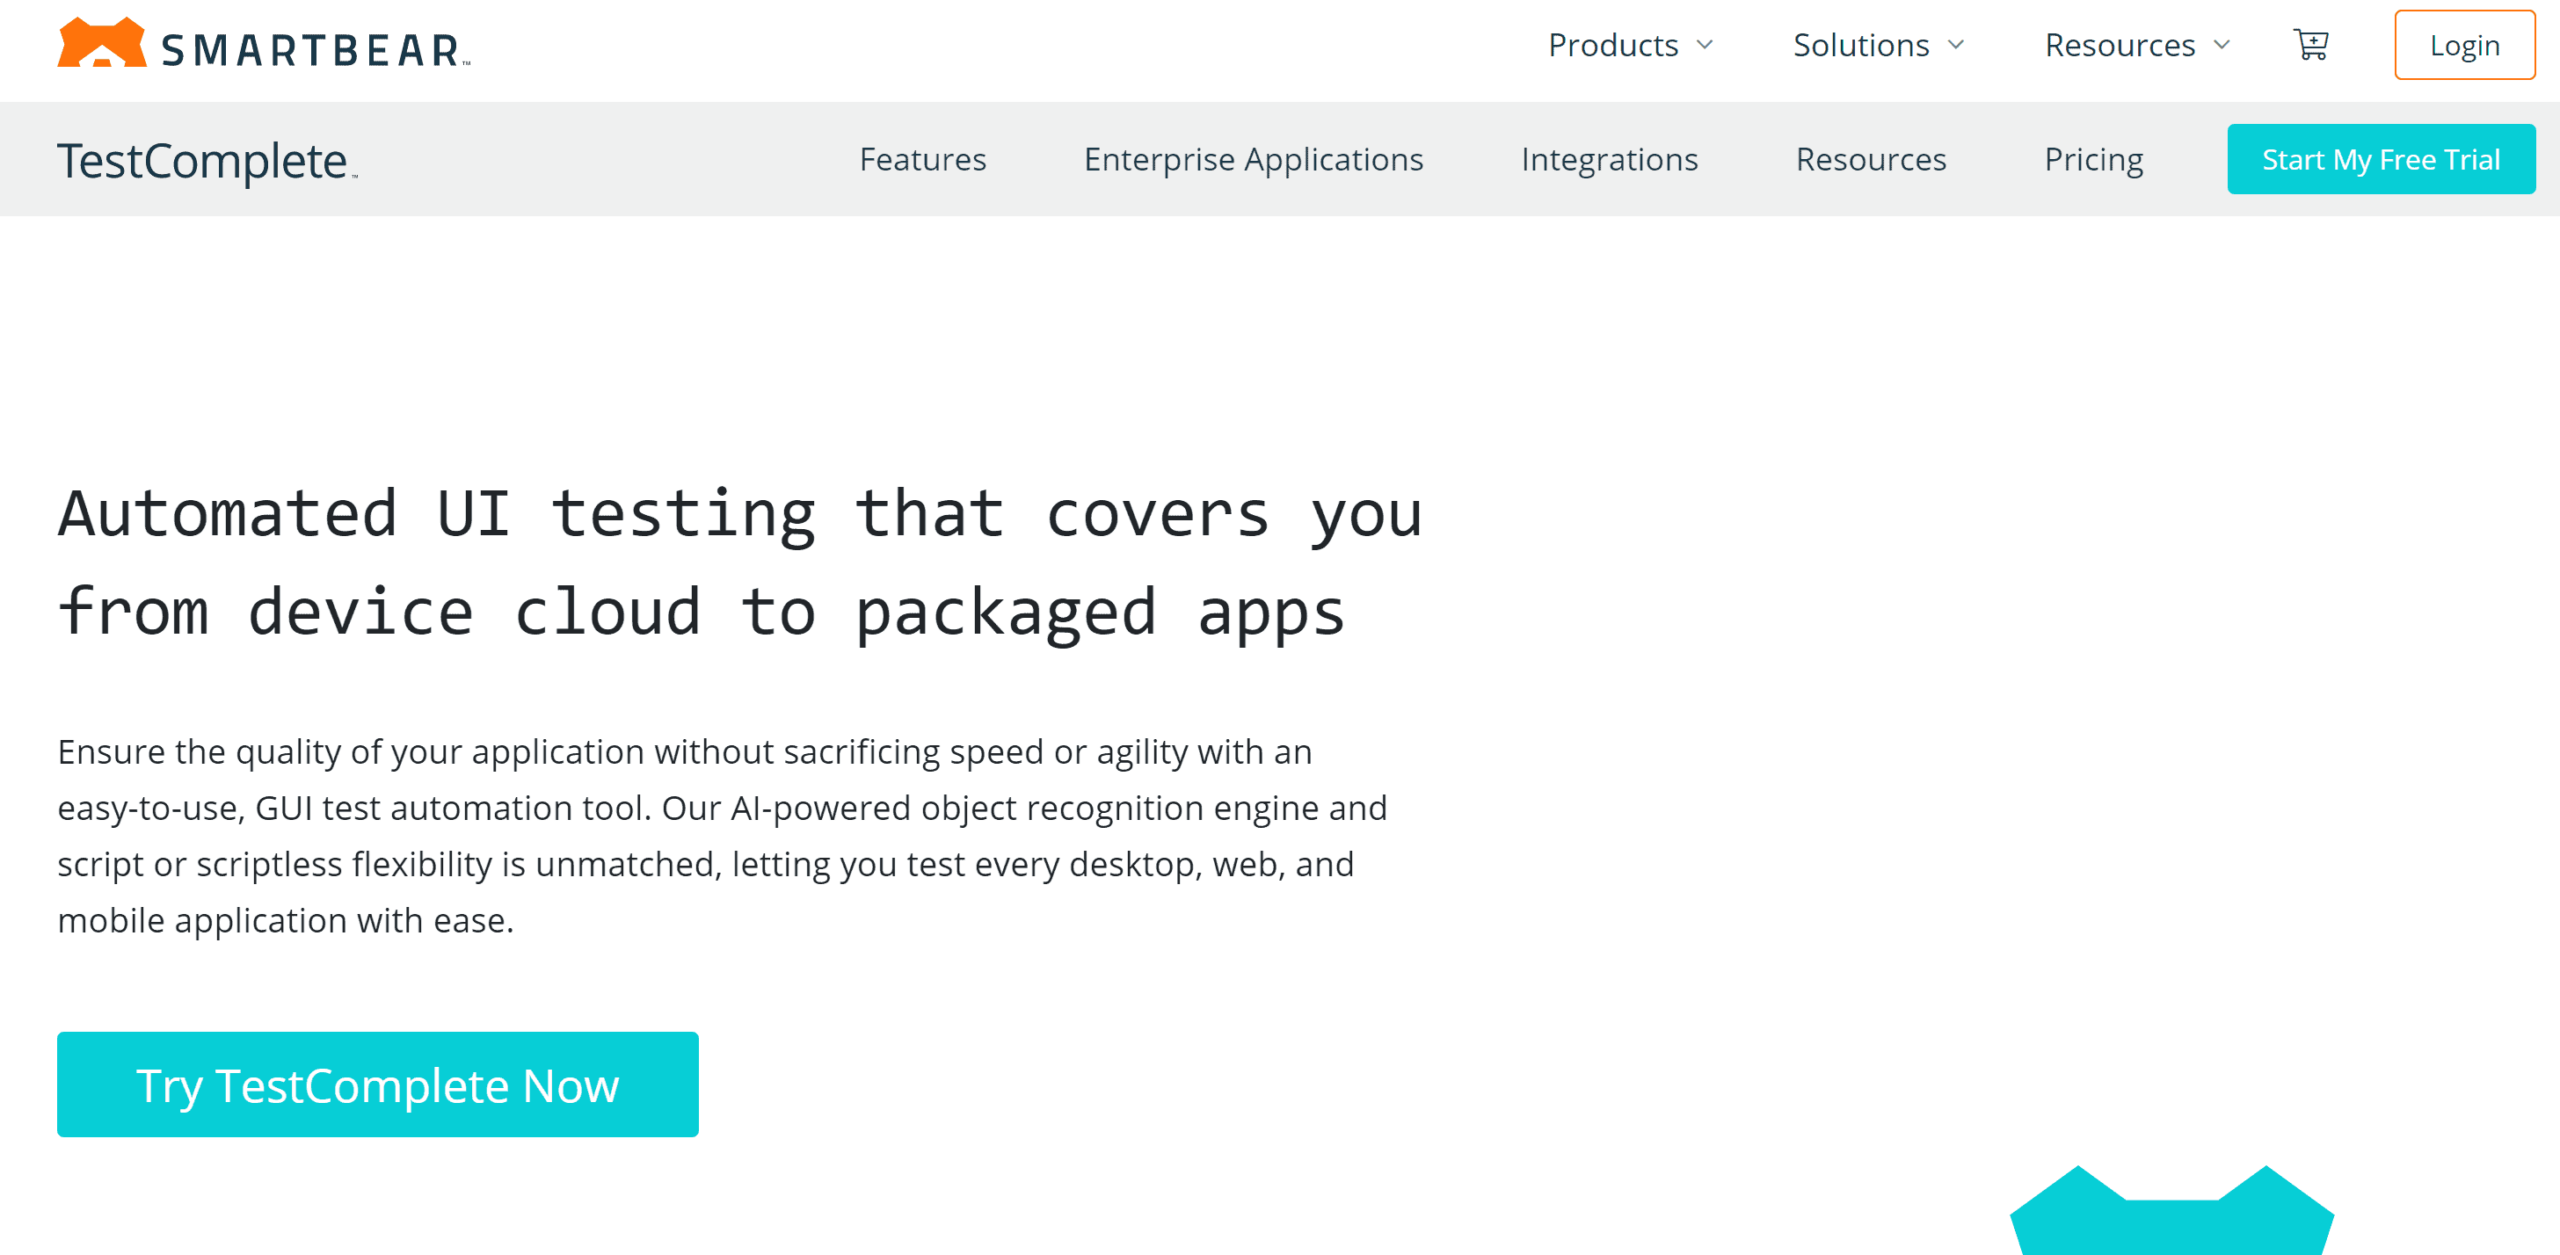This screenshot has width=2560, height=1255.
Task: Expand the Solutions dropdown menu
Action: coord(1879,45)
